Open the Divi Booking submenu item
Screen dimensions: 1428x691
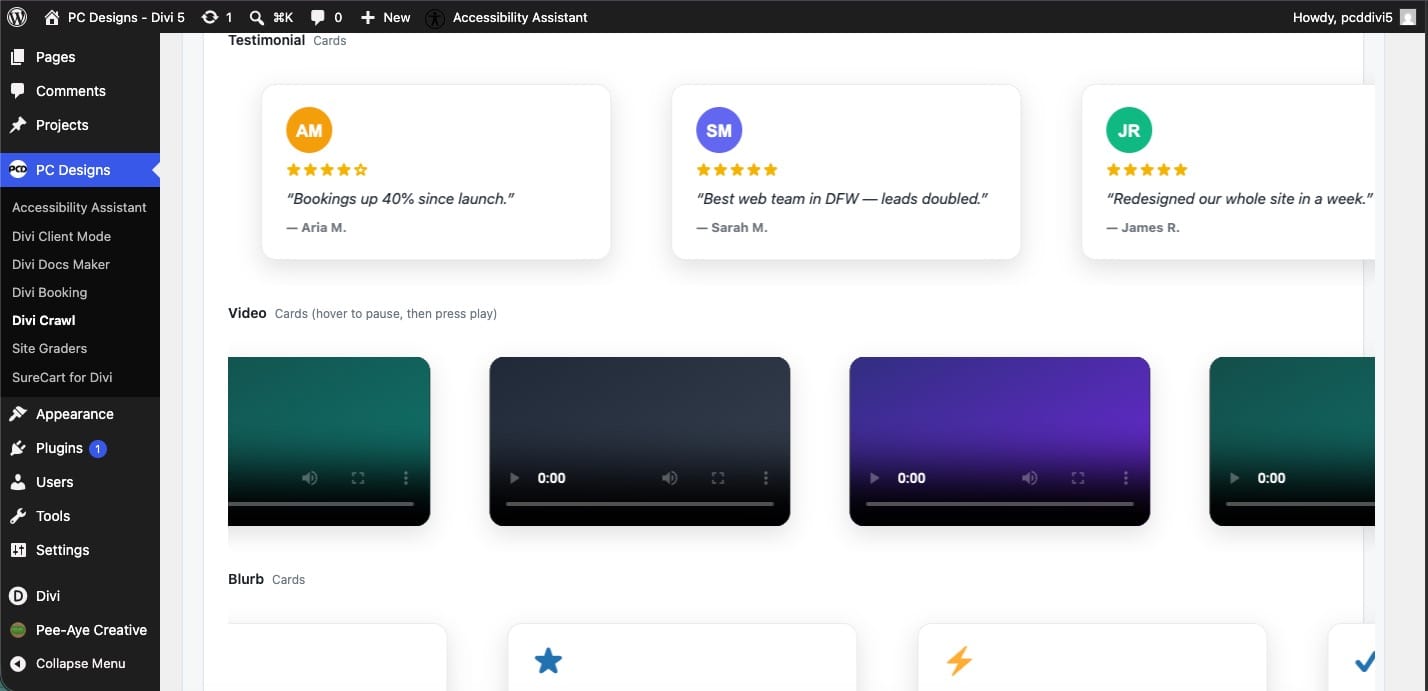pos(50,292)
